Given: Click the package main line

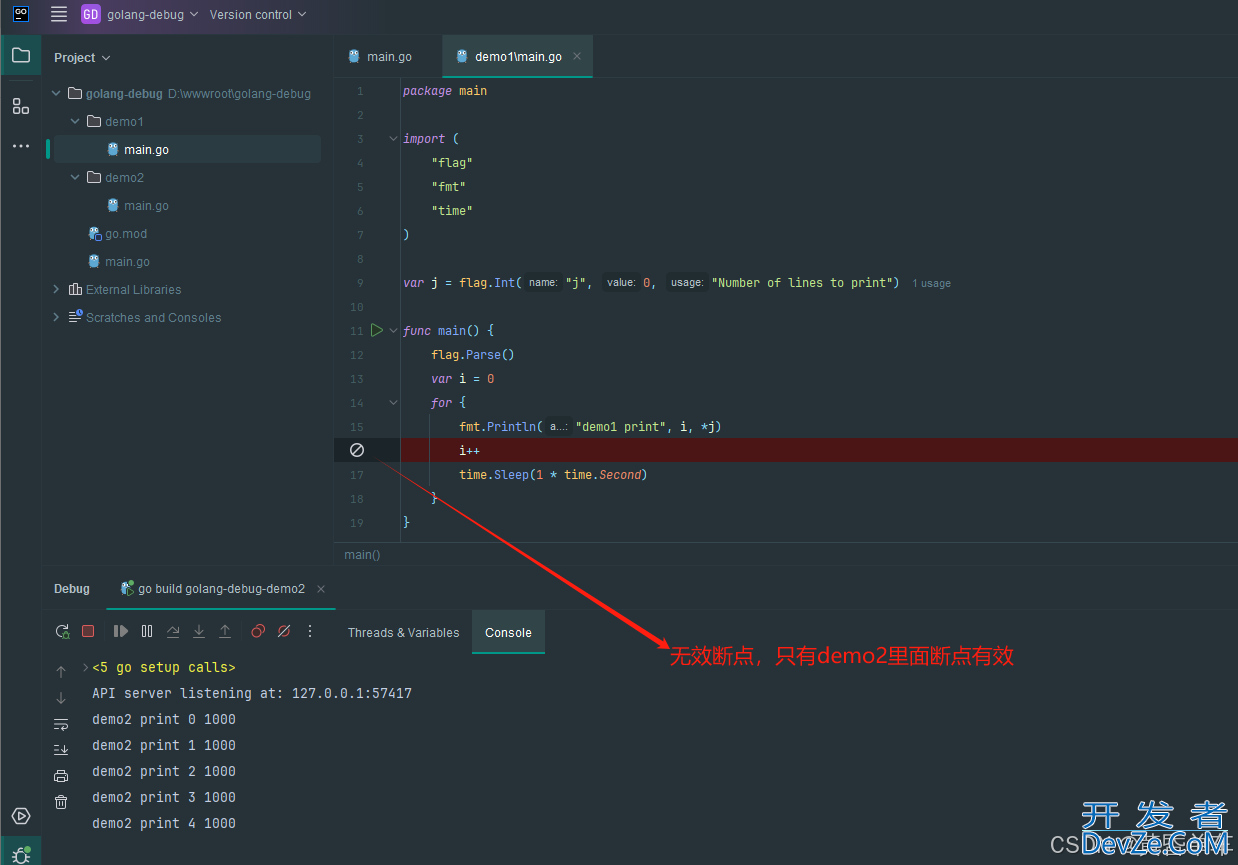Looking at the screenshot, I should (445, 90).
